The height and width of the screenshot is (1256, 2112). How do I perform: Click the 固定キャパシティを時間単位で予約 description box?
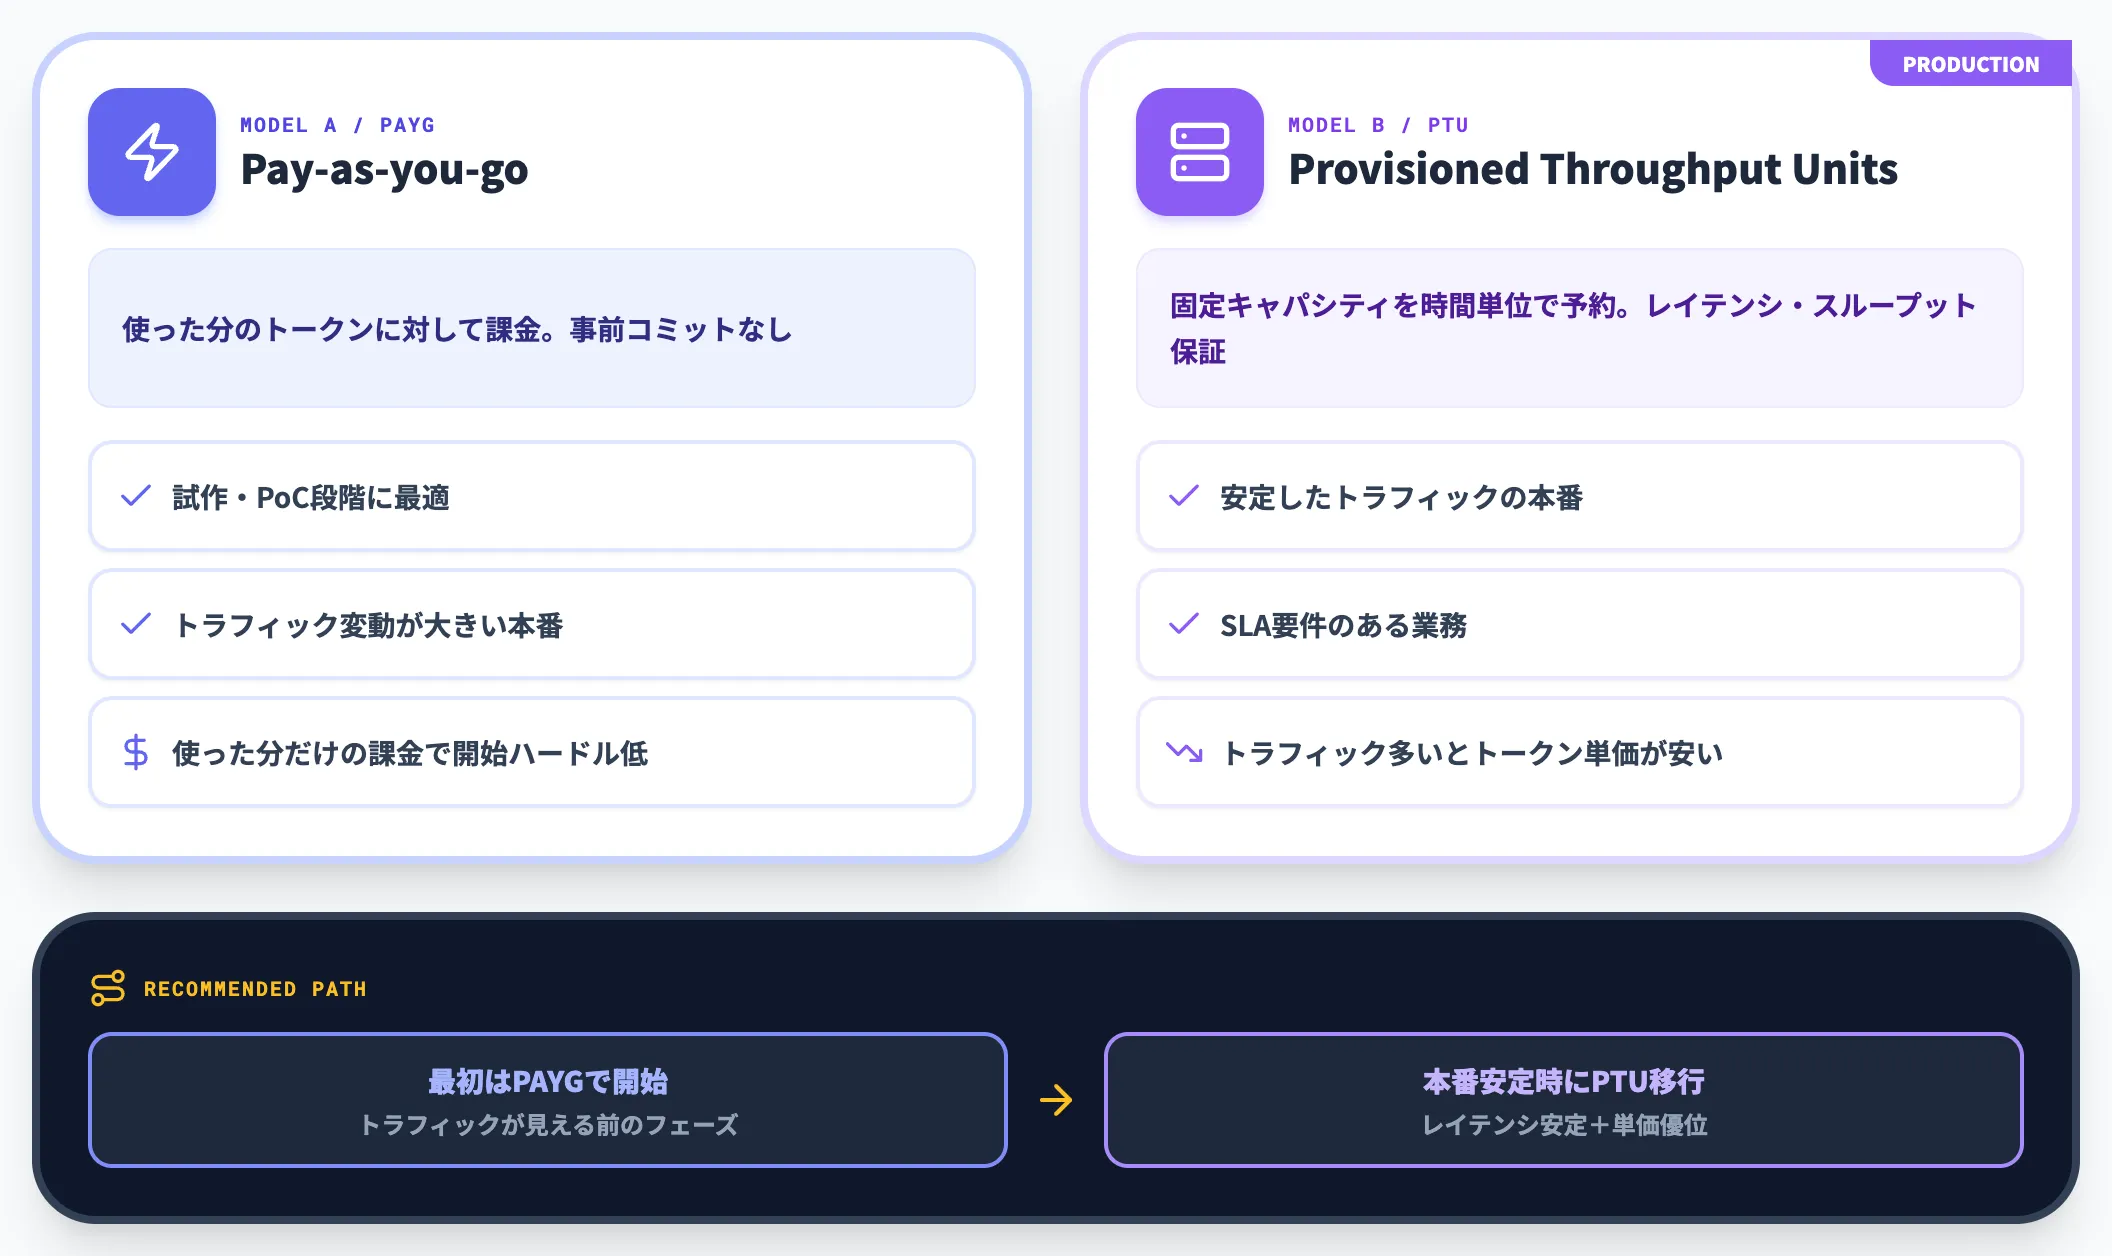(x=1580, y=328)
